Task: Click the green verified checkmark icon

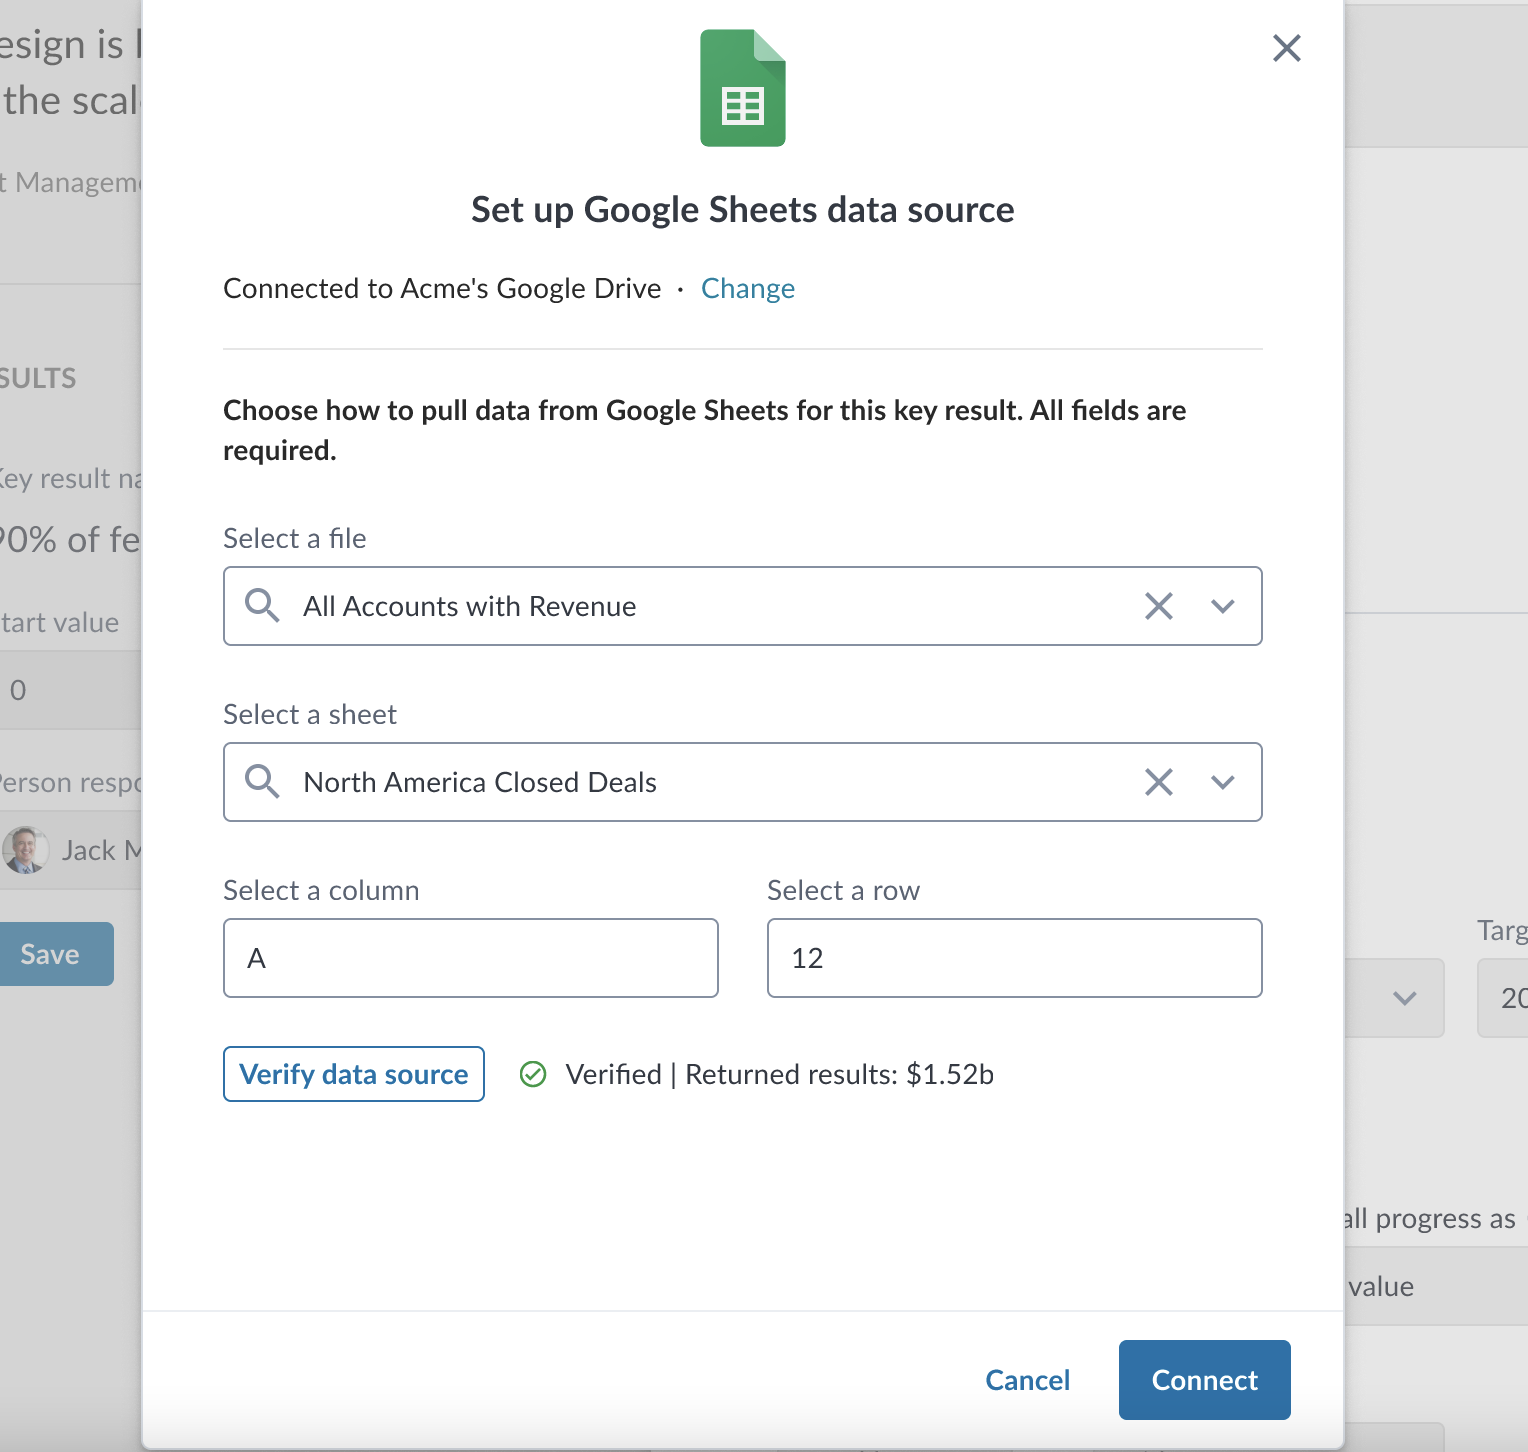Action: pos(533,1074)
